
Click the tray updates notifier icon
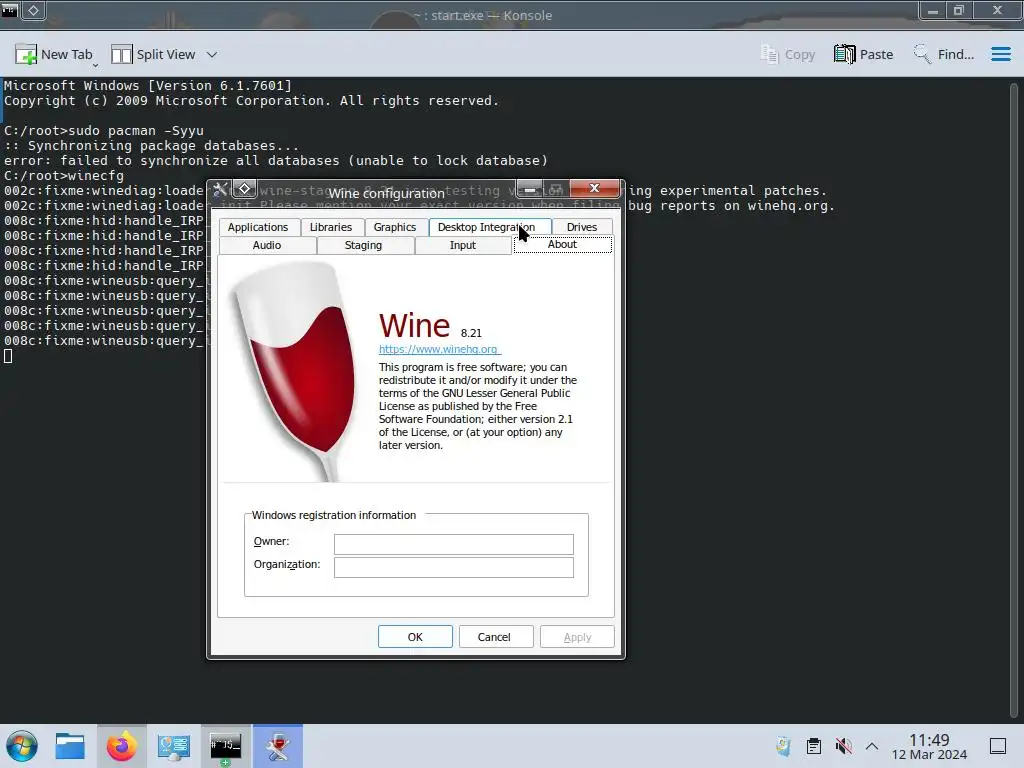(x=784, y=746)
